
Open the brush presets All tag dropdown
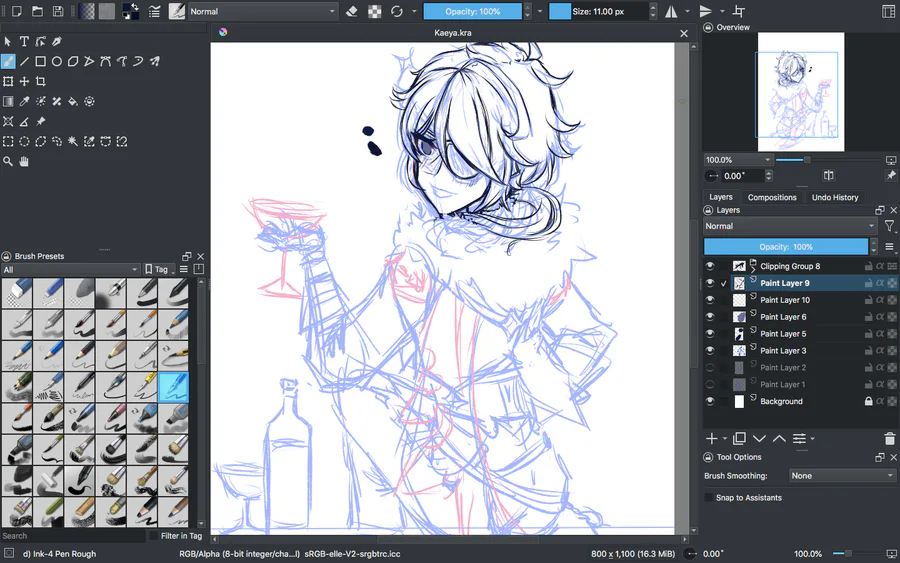click(71, 269)
